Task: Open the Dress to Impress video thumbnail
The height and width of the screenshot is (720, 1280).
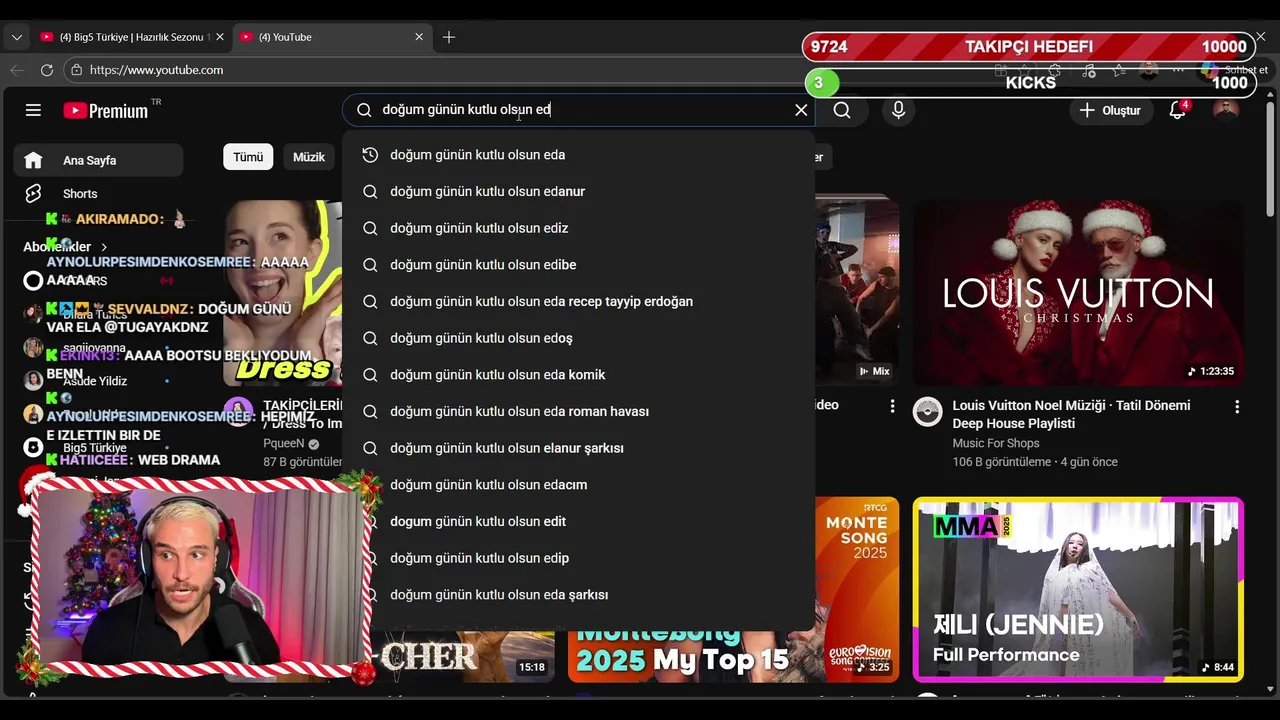Action: (x=283, y=293)
